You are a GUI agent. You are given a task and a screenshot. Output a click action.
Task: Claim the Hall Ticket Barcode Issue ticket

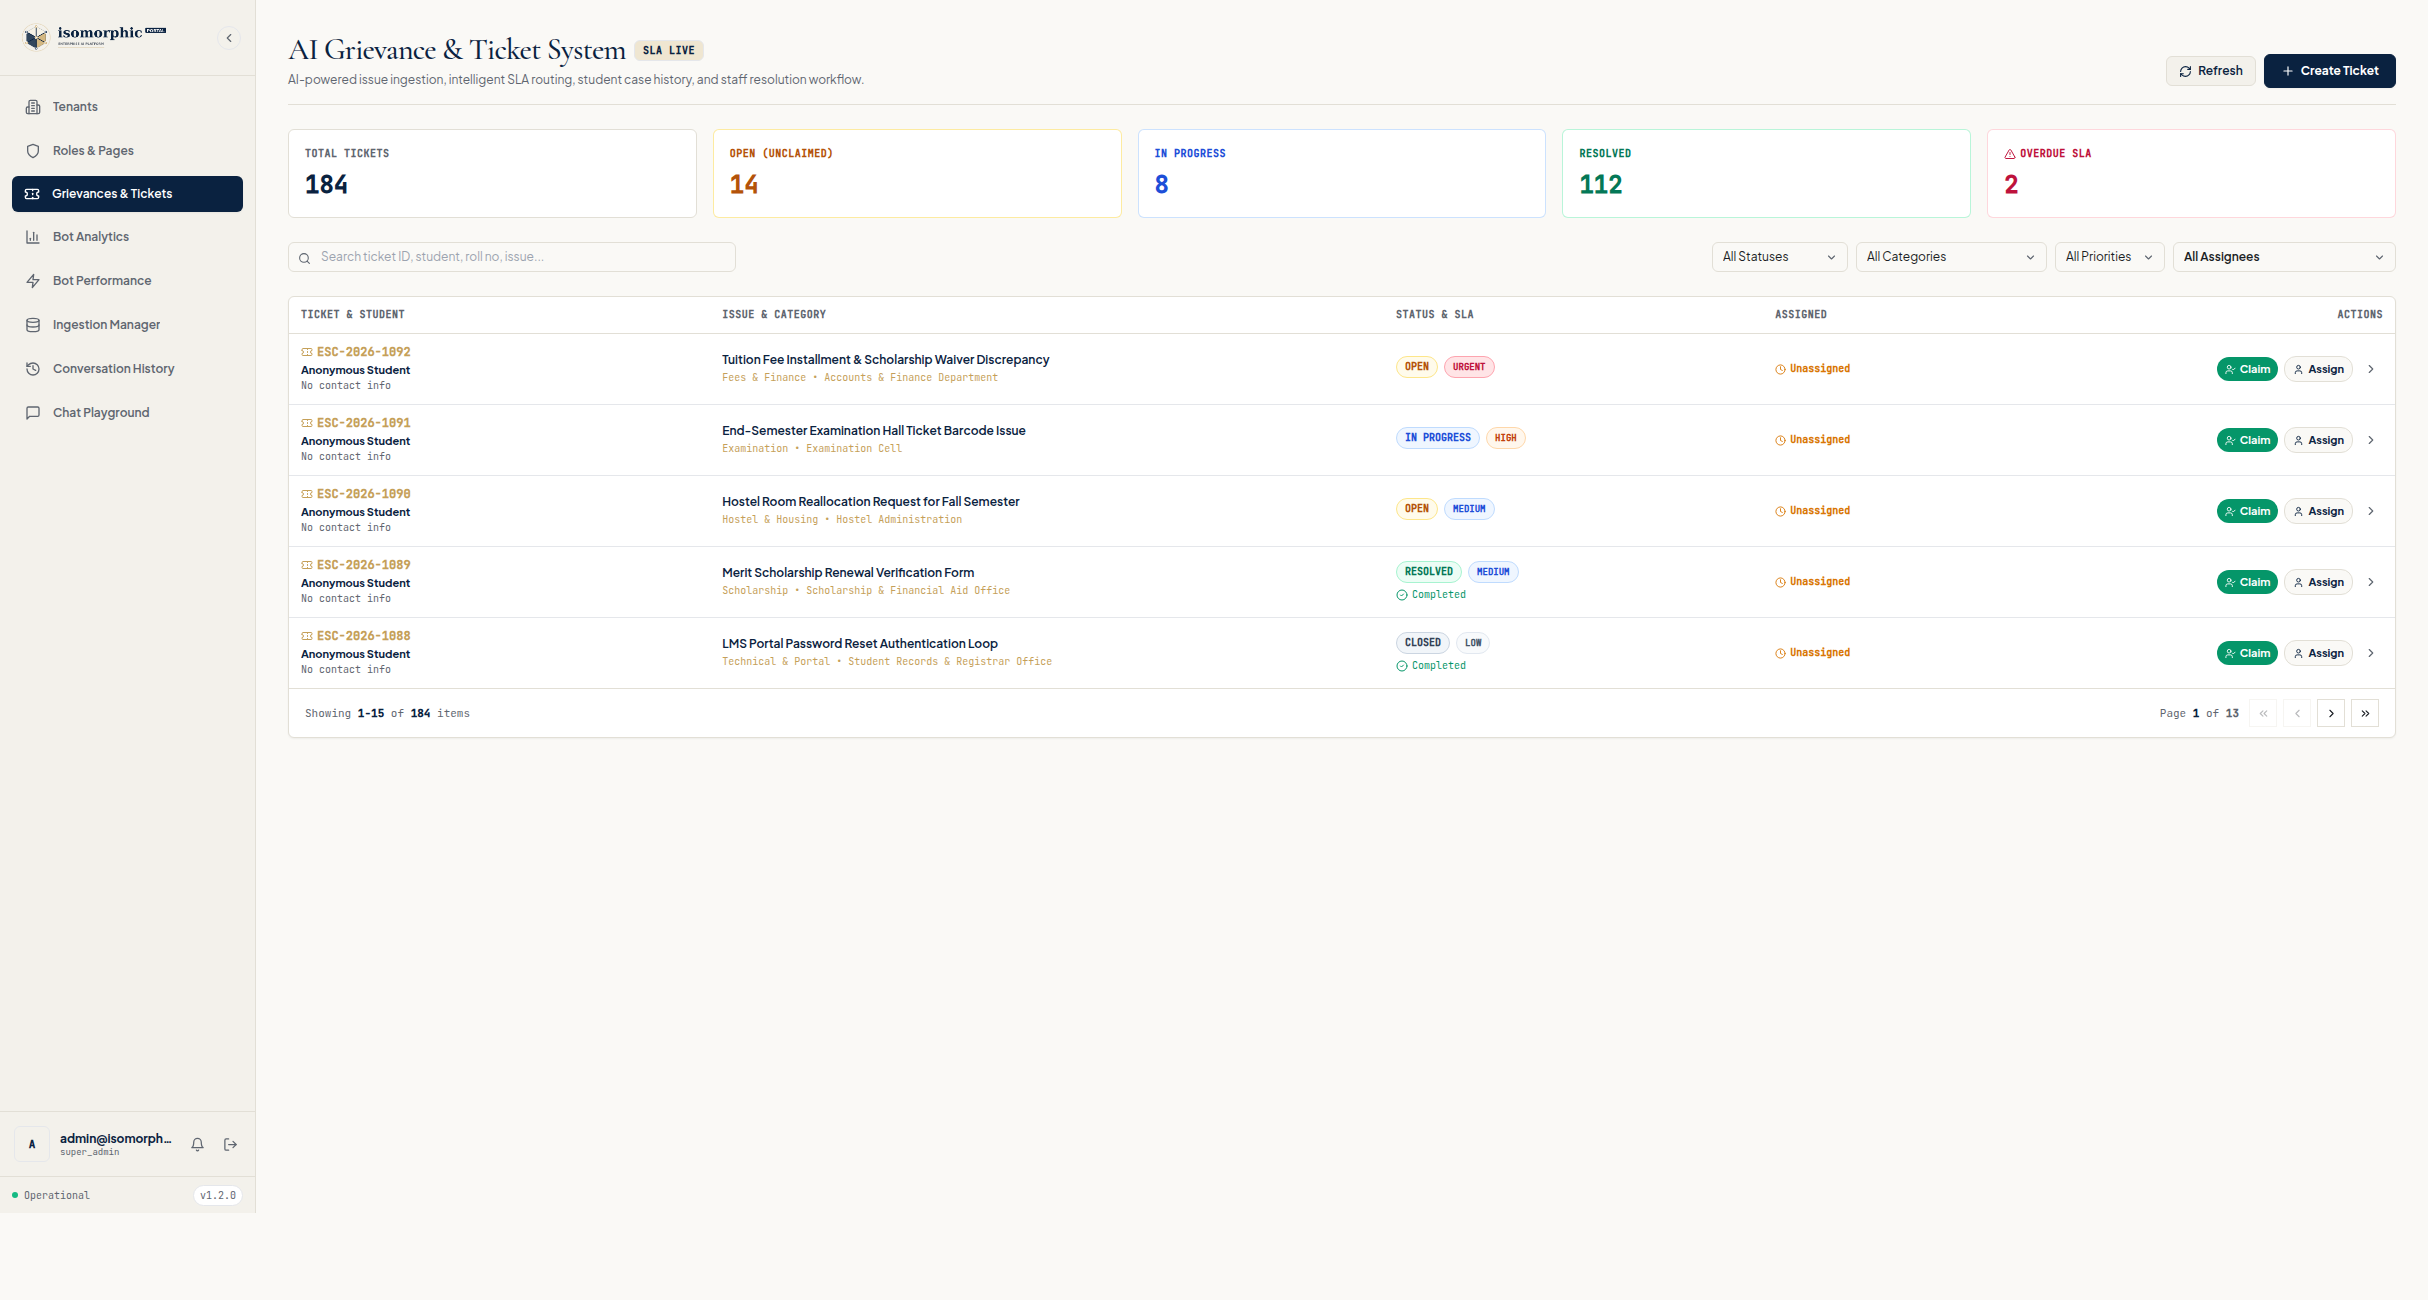click(x=2247, y=440)
